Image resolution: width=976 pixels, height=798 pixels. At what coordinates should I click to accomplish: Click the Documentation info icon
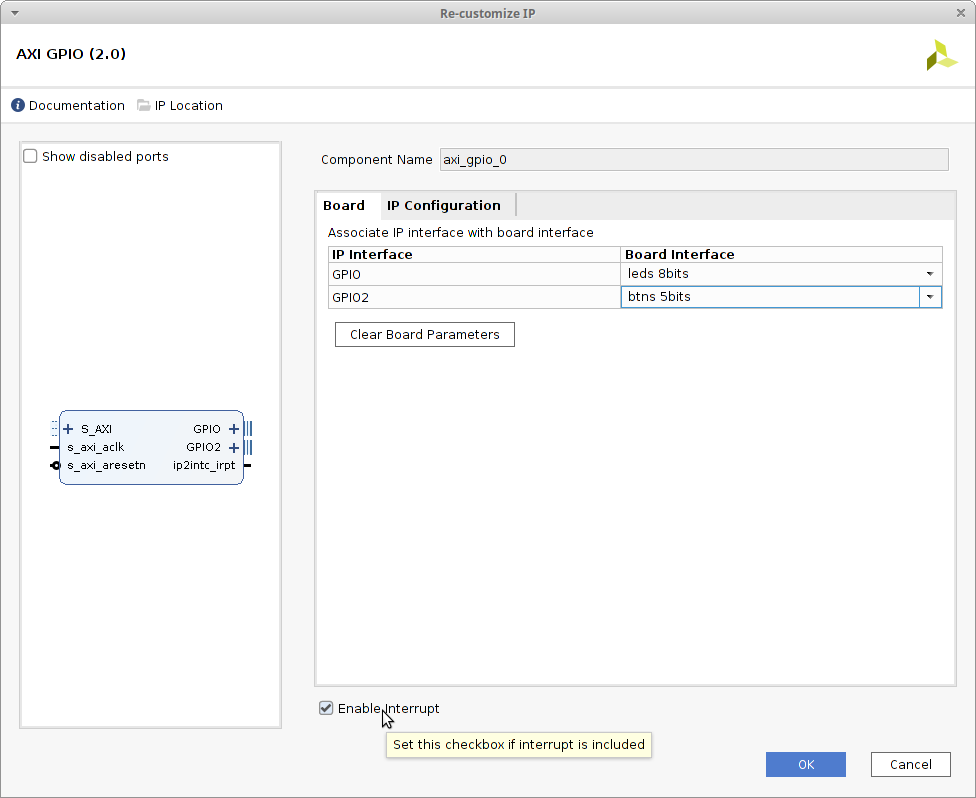[x=18, y=105]
